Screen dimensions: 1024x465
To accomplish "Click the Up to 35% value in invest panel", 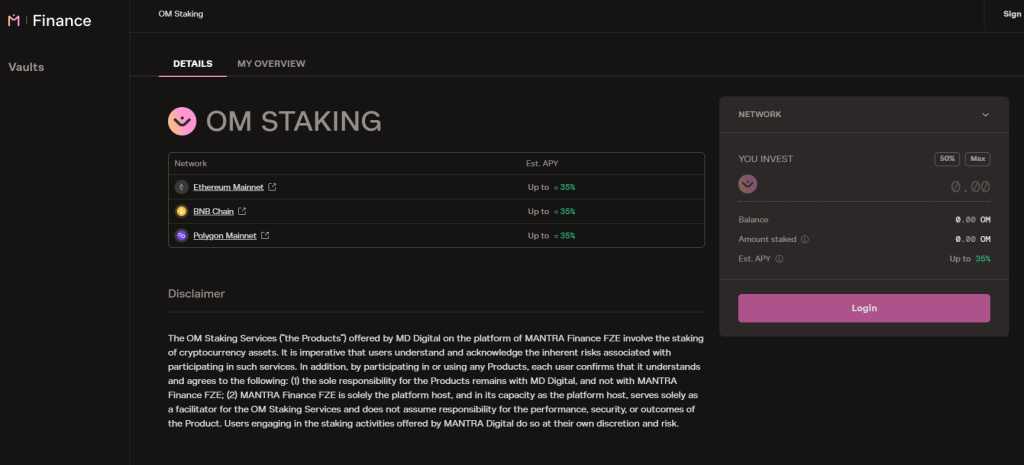I will pyautogui.click(x=970, y=259).
